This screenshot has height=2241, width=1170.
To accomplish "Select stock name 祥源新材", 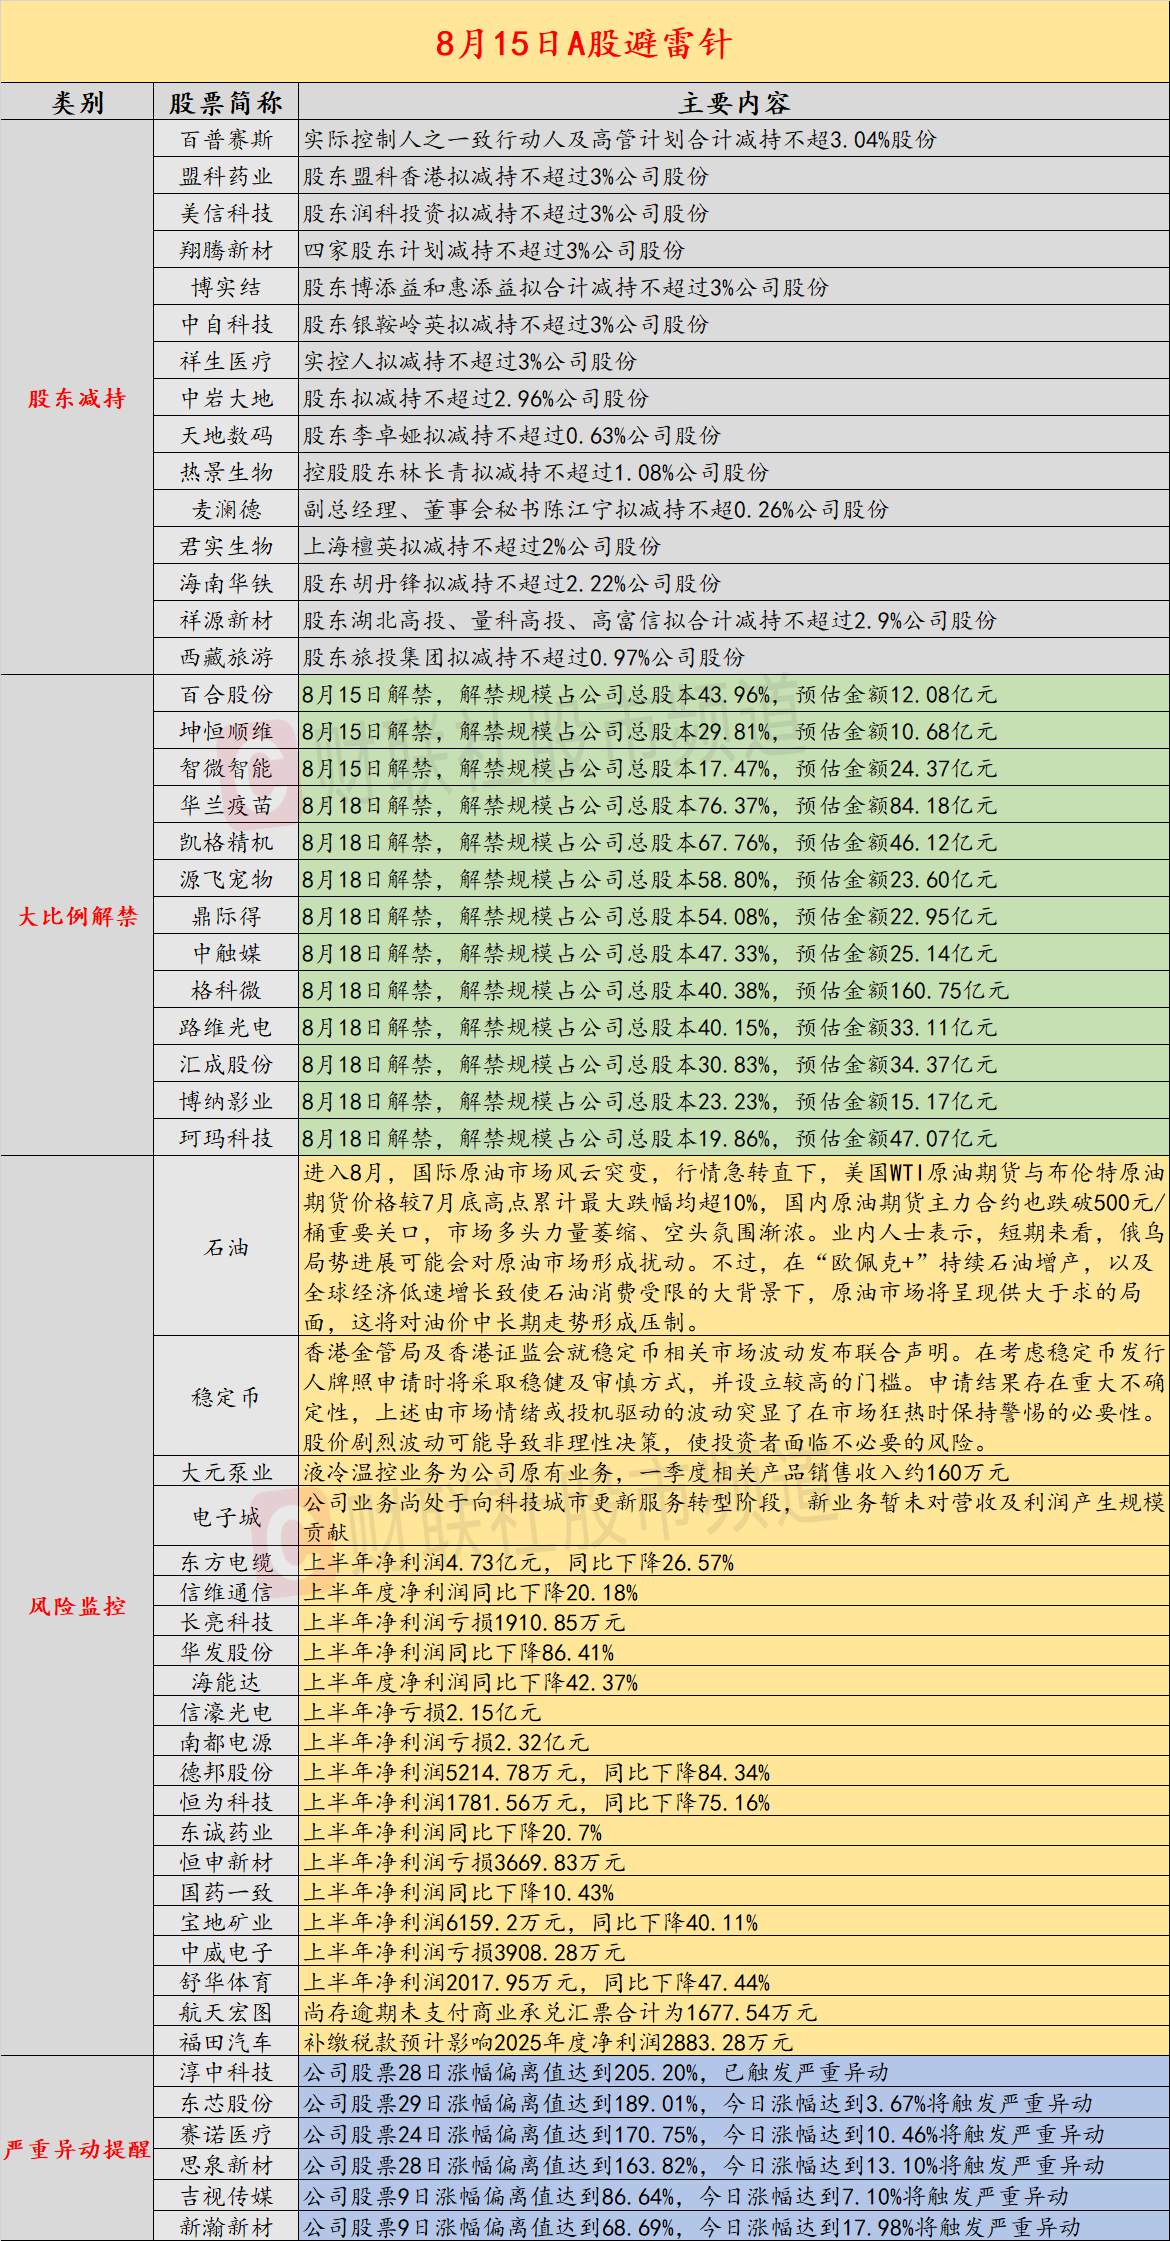I will pyautogui.click(x=226, y=620).
